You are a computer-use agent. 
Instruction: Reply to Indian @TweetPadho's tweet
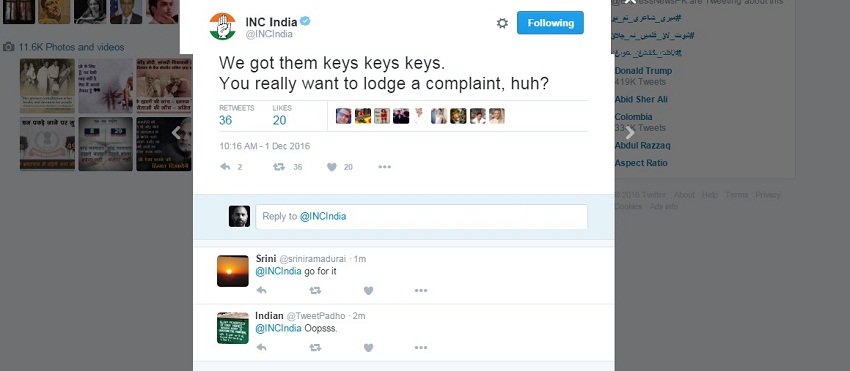coord(261,348)
